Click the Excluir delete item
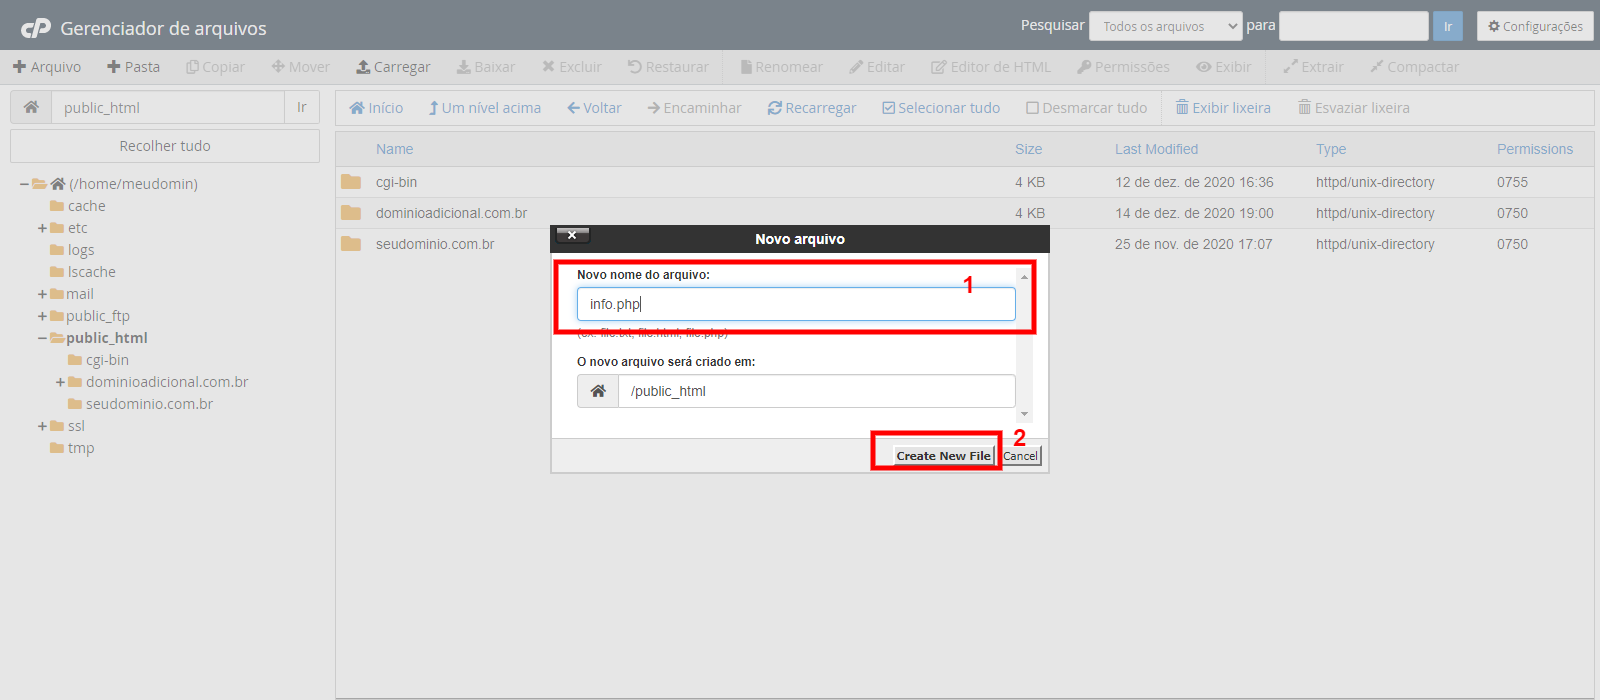This screenshot has height=700, width=1600. [572, 67]
